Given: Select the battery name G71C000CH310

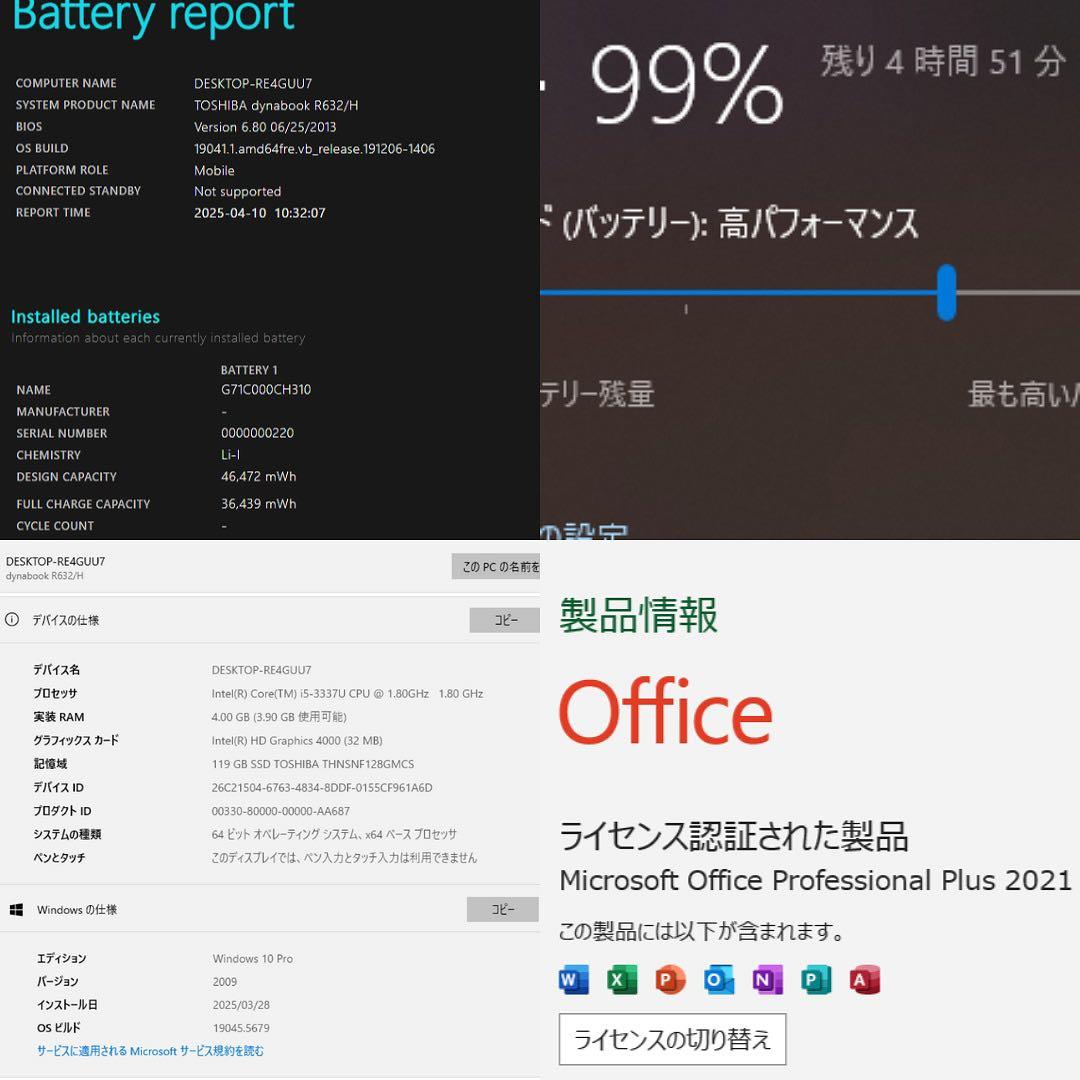Looking at the screenshot, I should [266, 389].
